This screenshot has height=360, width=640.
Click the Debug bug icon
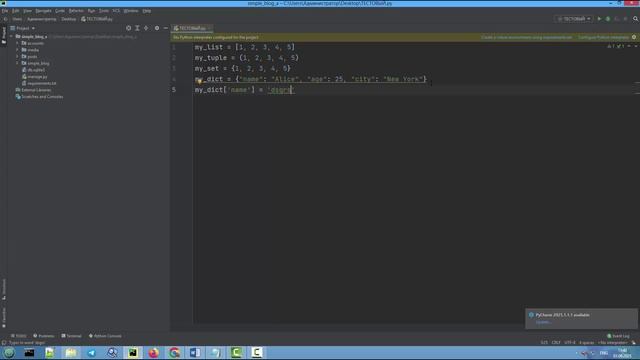pyautogui.click(x=608, y=19)
